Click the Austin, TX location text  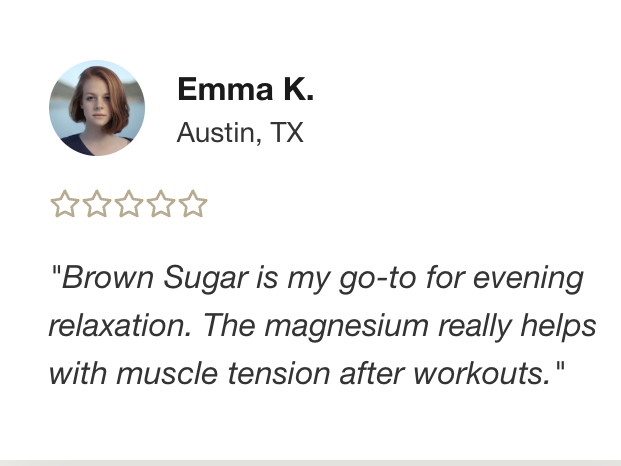click(240, 133)
